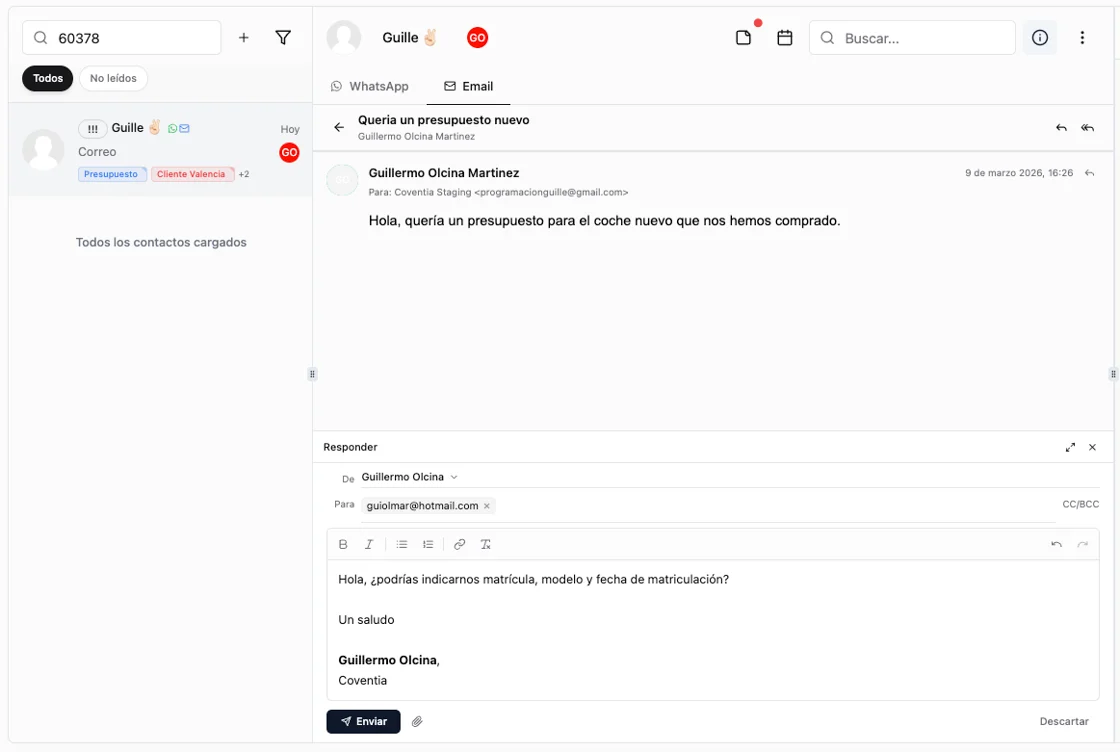Image resolution: width=1120 pixels, height=752 pixels.
Task: Select the 'No leídos' filter tab
Action: (x=113, y=77)
